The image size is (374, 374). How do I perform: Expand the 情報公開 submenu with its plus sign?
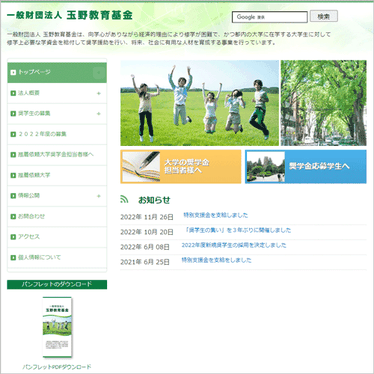pyautogui.click(x=99, y=196)
